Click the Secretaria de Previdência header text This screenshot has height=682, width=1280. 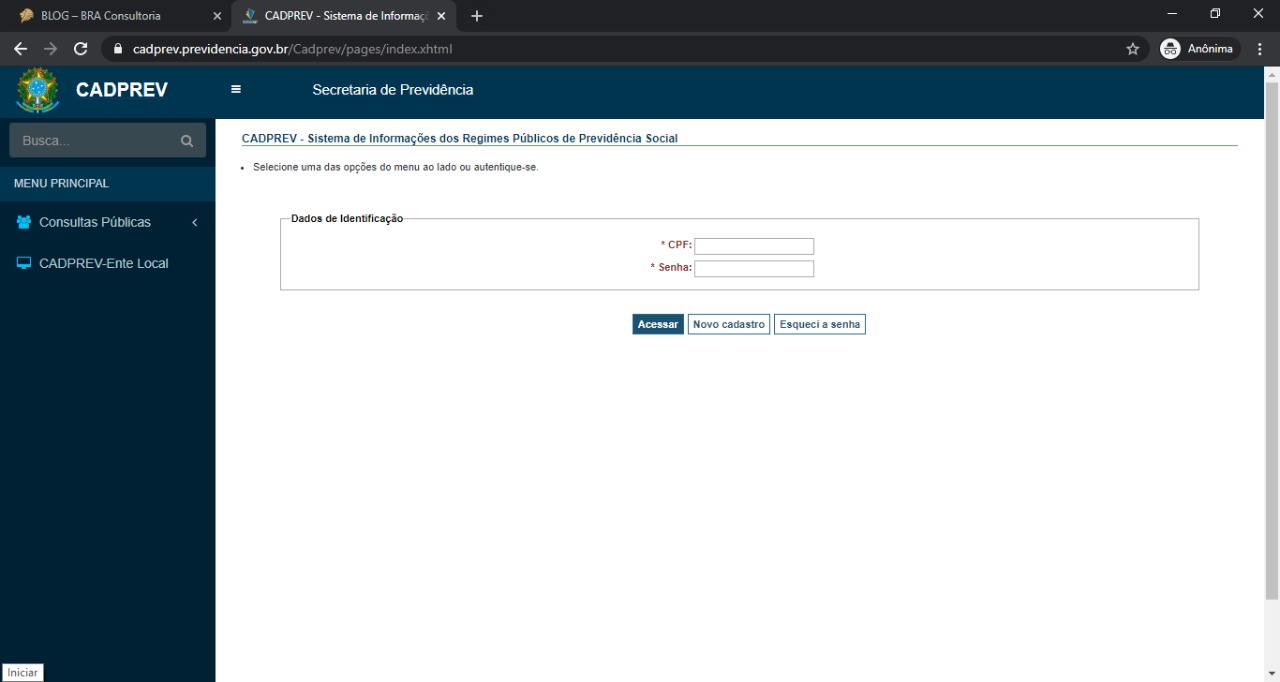pyautogui.click(x=393, y=90)
